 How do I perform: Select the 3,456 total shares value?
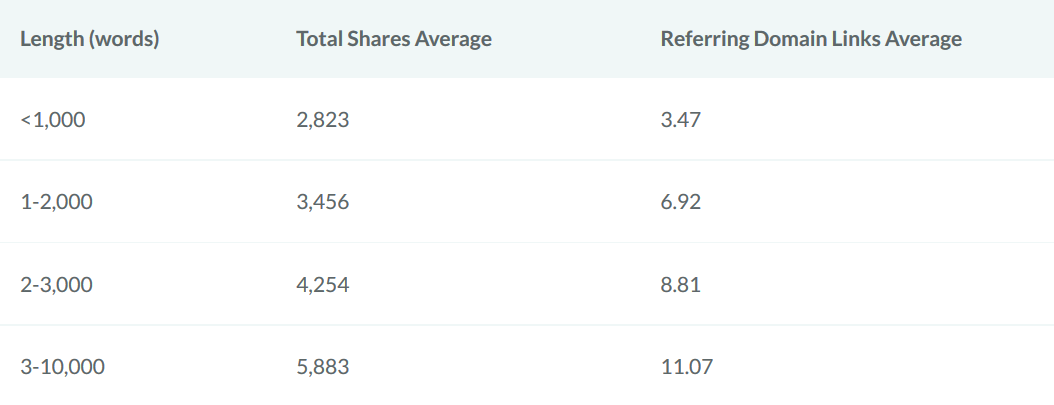pos(323,202)
